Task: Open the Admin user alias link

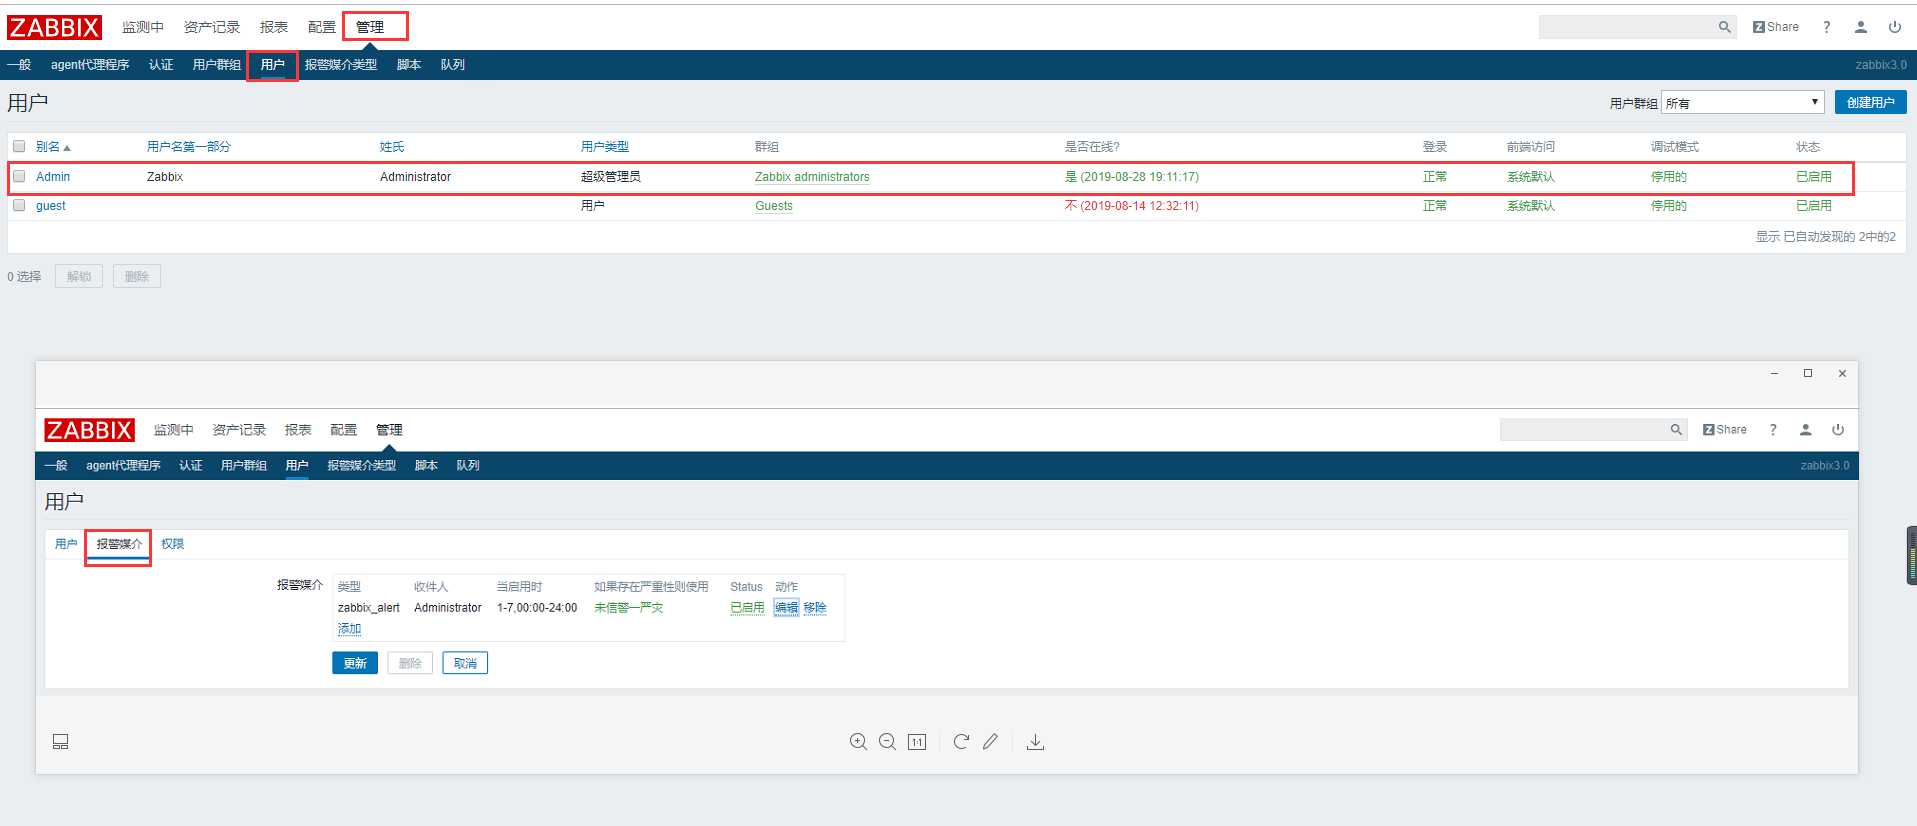Action: click(x=53, y=177)
